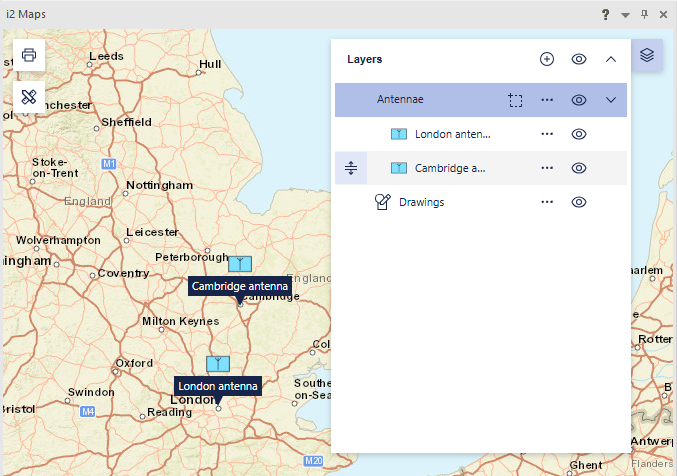677x476 pixels.
Task: Click the London antenna map marker icon
Action: pyautogui.click(x=218, y=363)
